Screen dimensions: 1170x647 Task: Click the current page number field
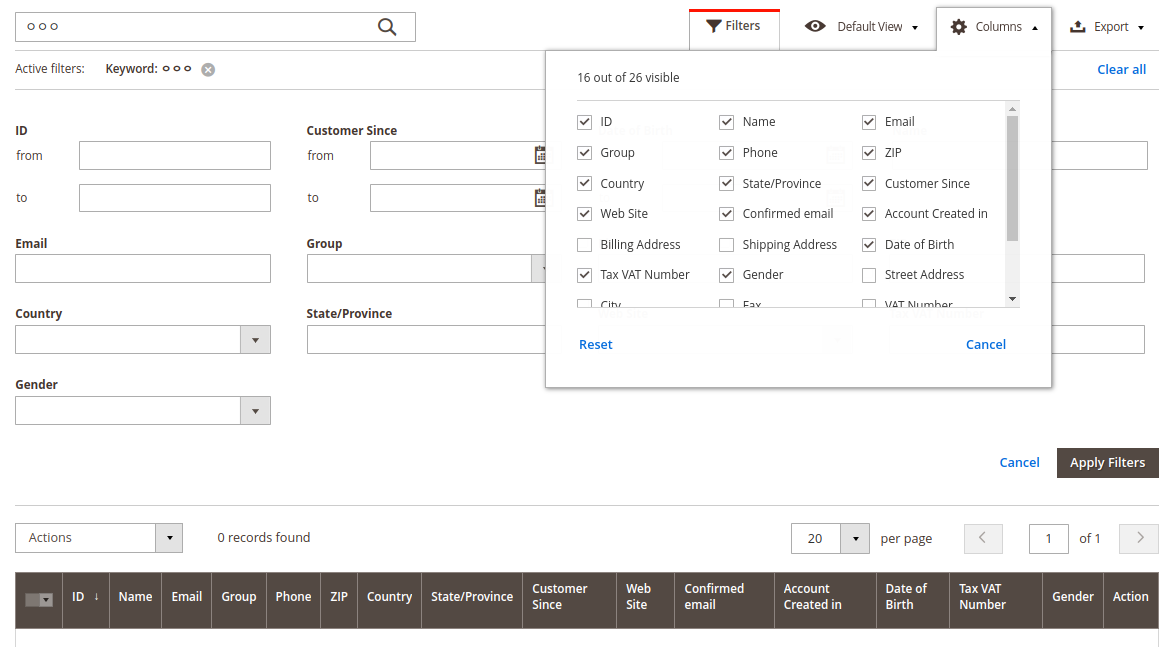tap(1048, 539)
